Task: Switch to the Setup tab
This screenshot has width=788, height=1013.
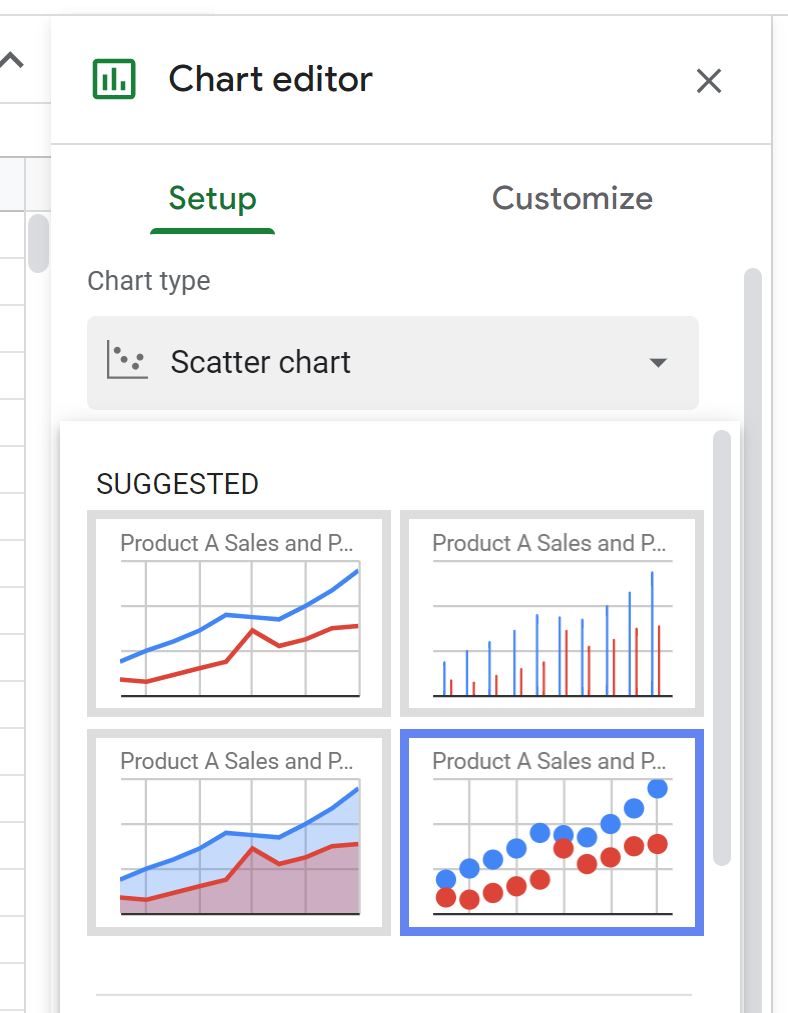Action: [213, 198]
